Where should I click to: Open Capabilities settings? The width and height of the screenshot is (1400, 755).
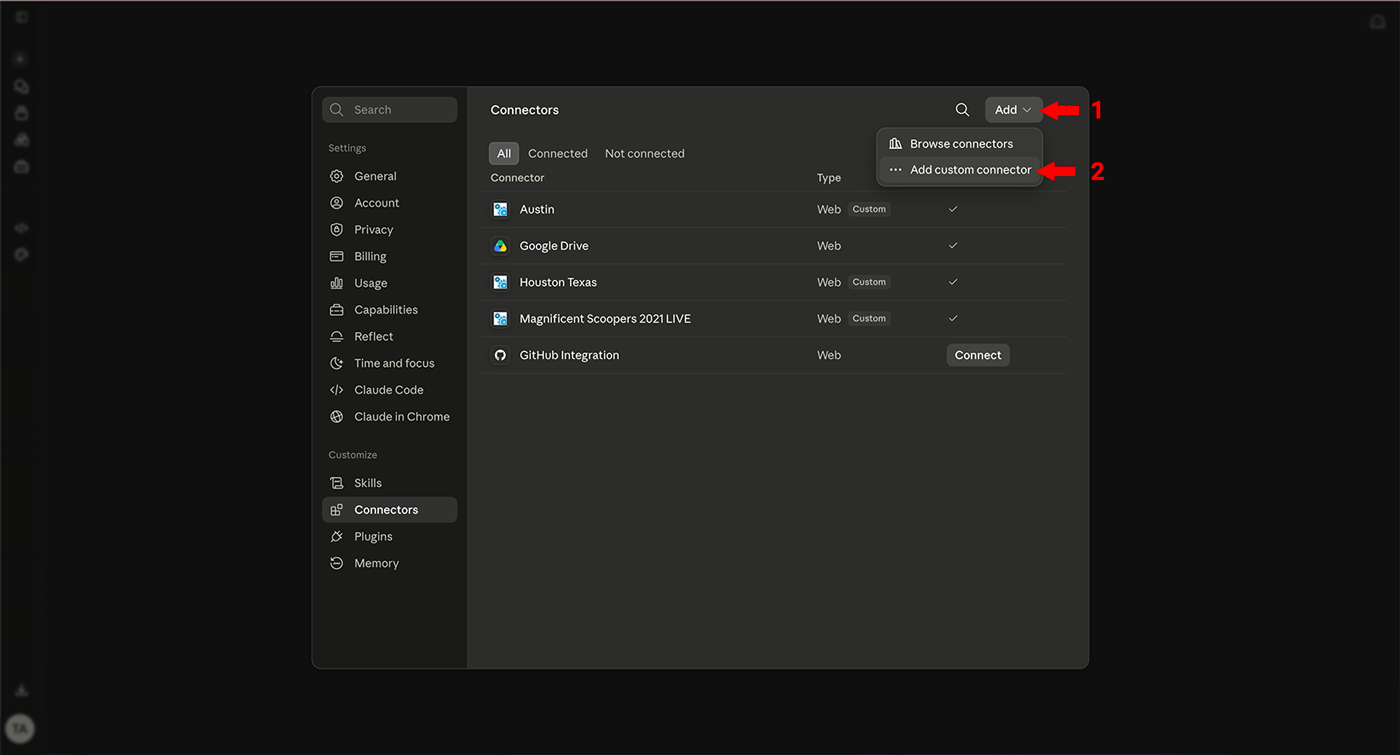389,310
